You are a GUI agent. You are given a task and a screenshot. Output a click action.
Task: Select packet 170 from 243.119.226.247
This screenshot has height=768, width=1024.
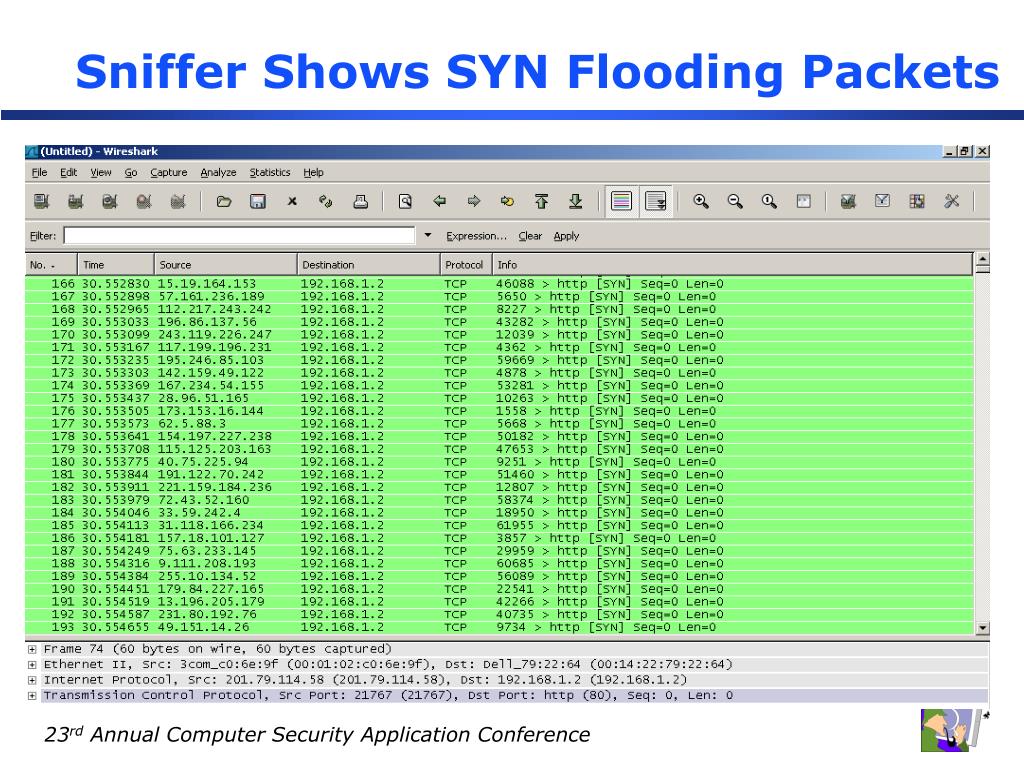(x=499, y=335)
